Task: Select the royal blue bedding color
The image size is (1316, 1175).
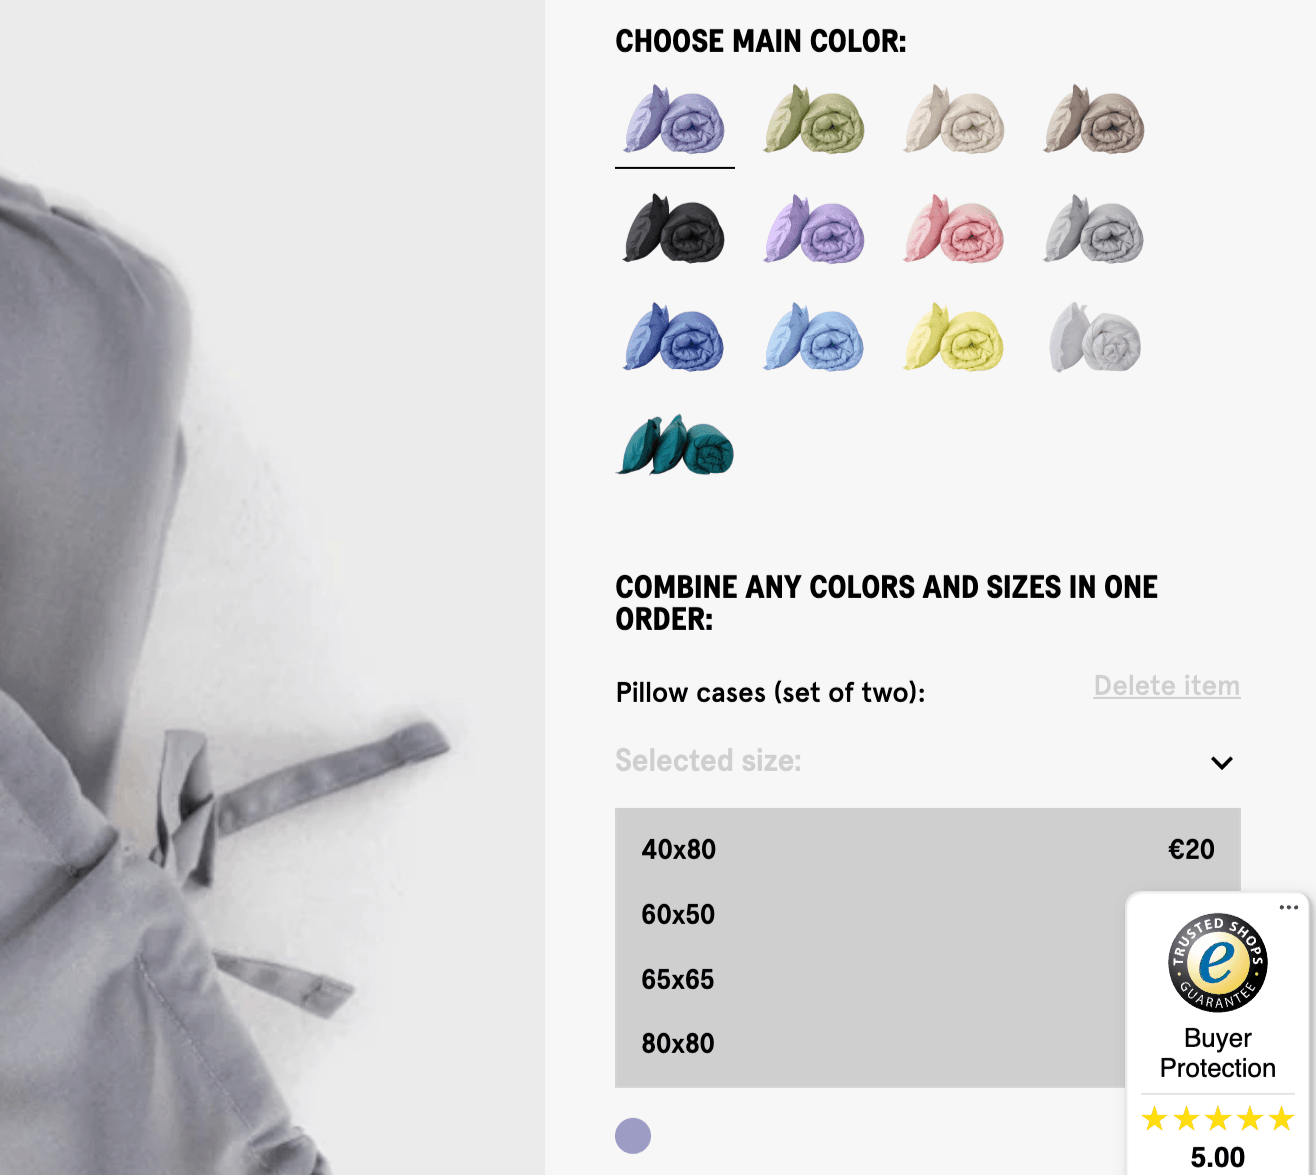Action: point(675,338)
